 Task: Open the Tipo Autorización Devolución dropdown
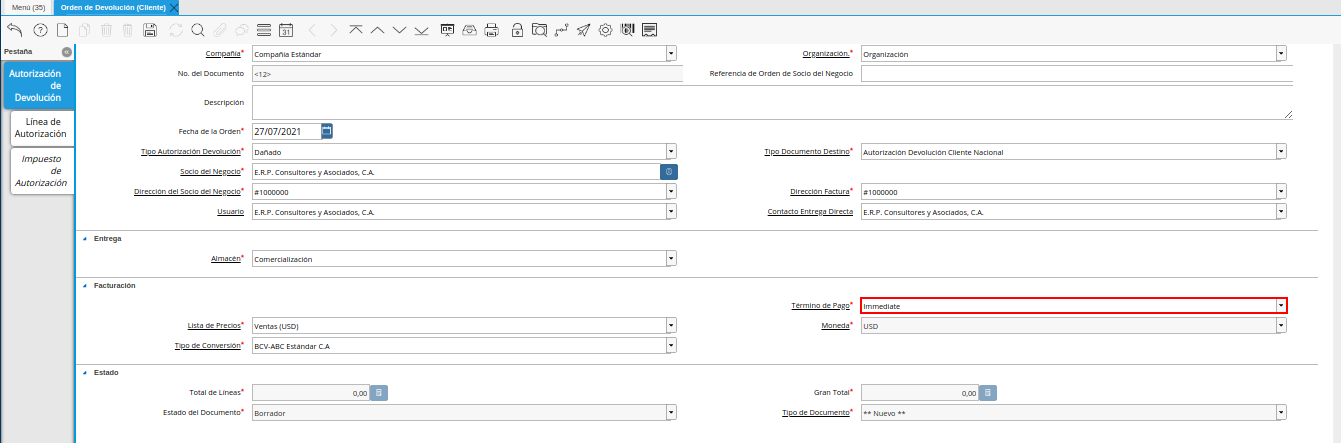pyautogui.click(x=670, y=152)
